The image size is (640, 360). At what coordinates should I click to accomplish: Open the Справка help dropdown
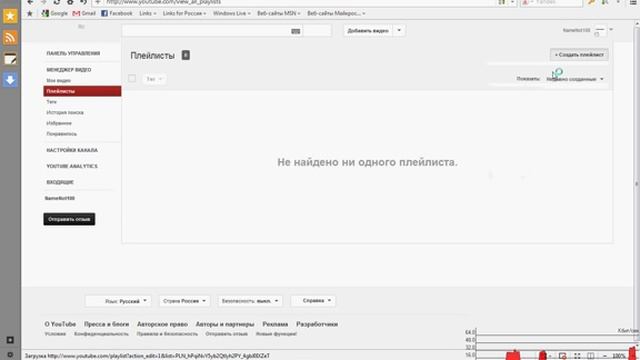click(x=313, y=301)
